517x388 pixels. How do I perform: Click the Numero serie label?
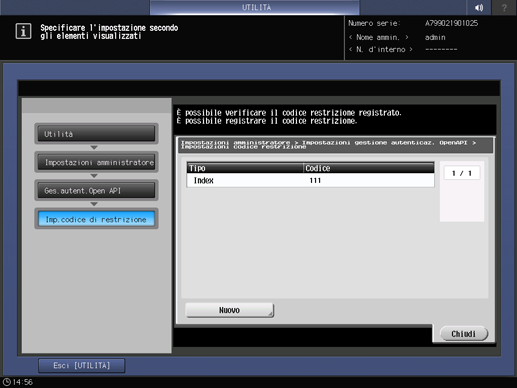pyautogui.click(x=374, y=23)
